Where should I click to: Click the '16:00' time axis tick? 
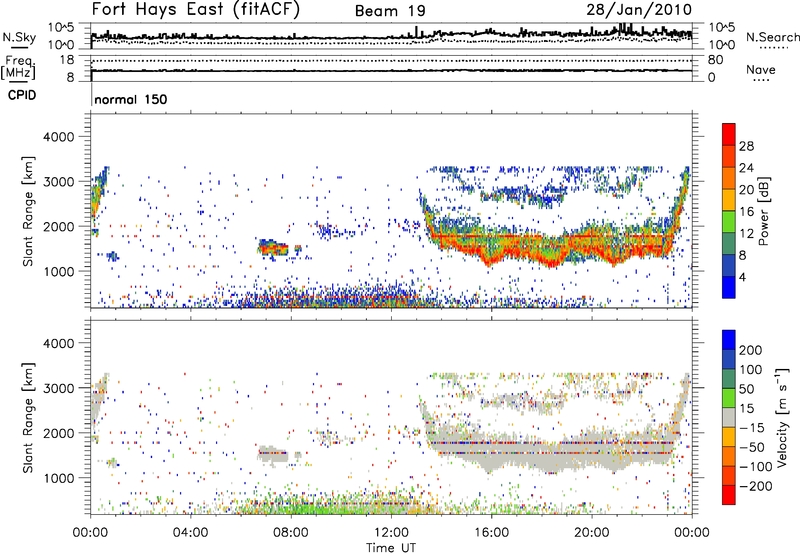coord(491,533)
